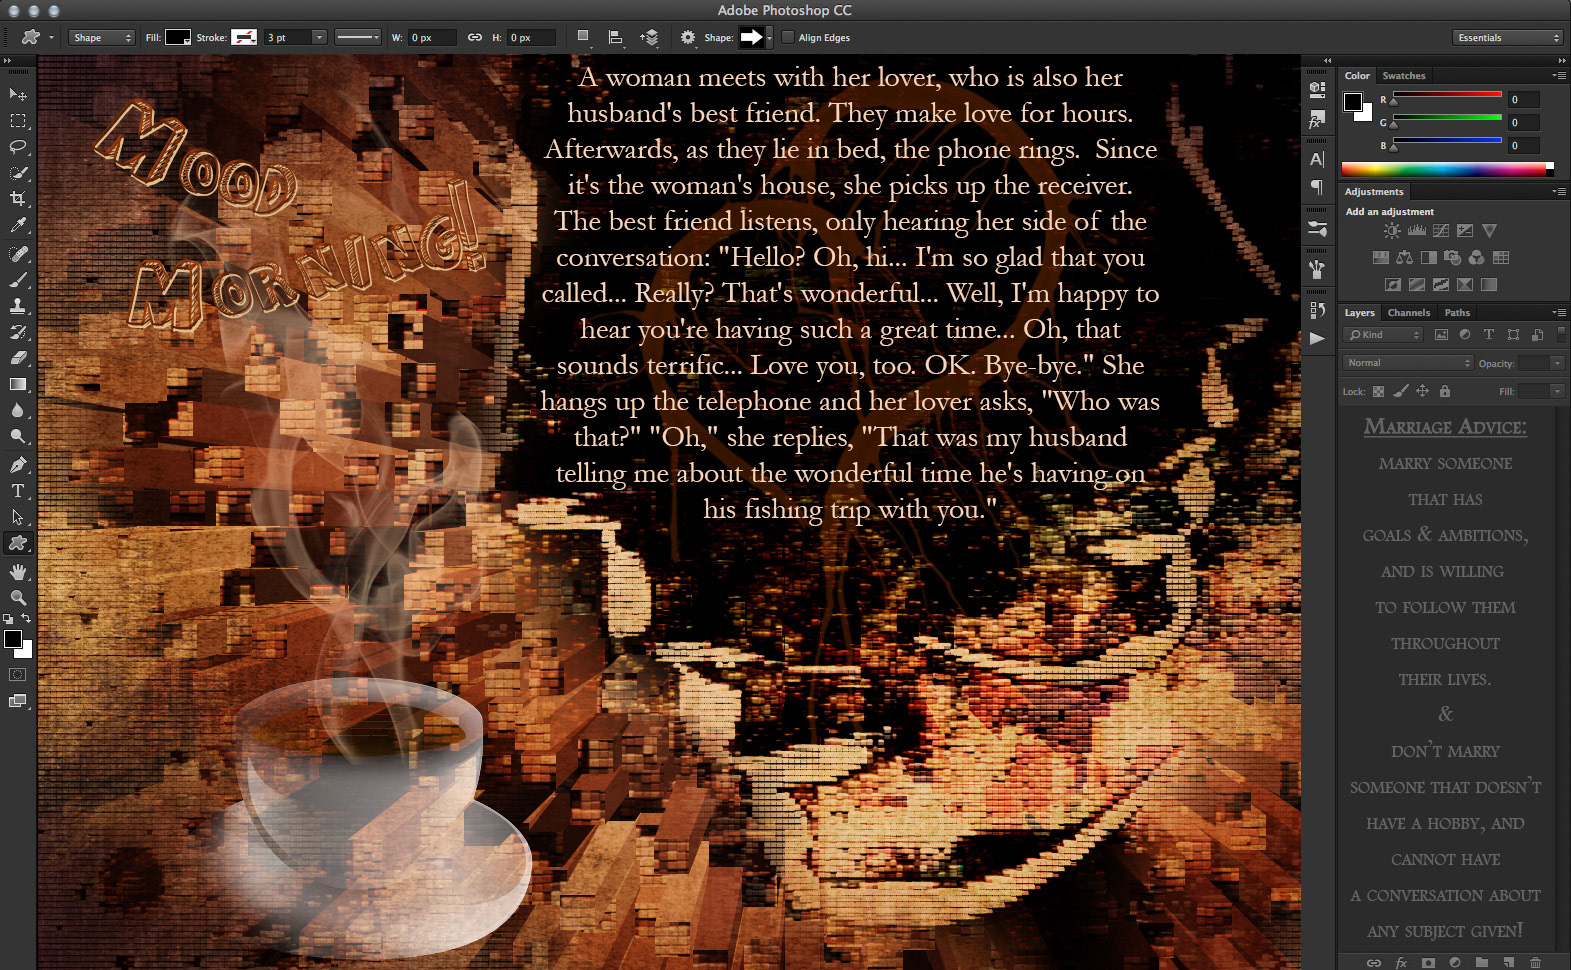Toggle lock transparent pixels
The height and width of the screenshot is (970, 1571).
coord(1378,391)
